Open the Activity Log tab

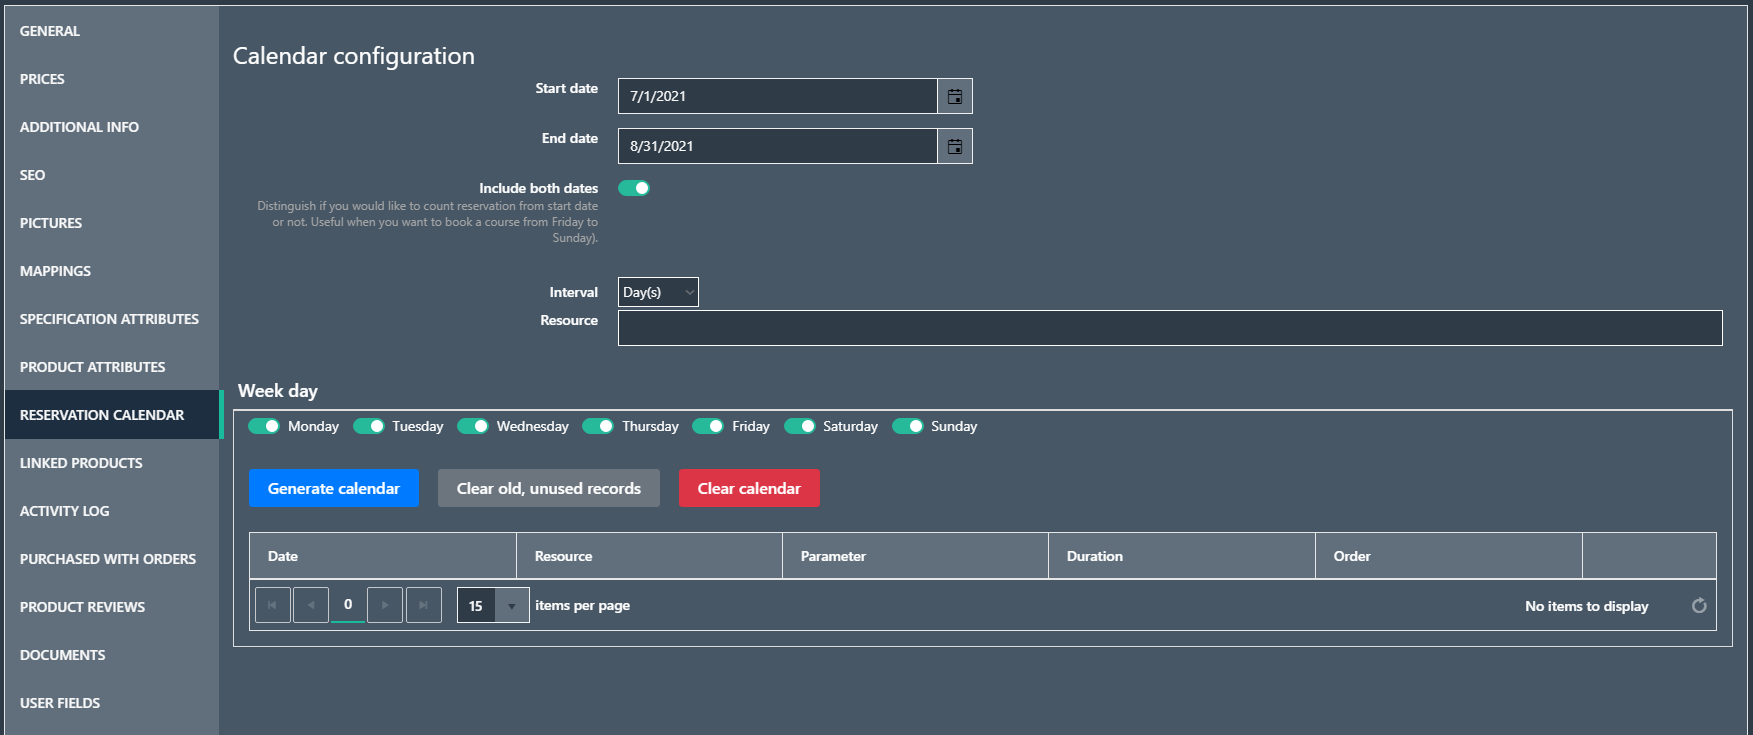tap(112, 511)
